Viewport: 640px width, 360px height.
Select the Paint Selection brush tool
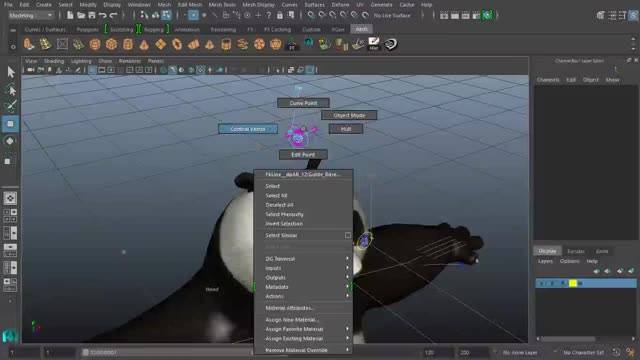[11, 105]
